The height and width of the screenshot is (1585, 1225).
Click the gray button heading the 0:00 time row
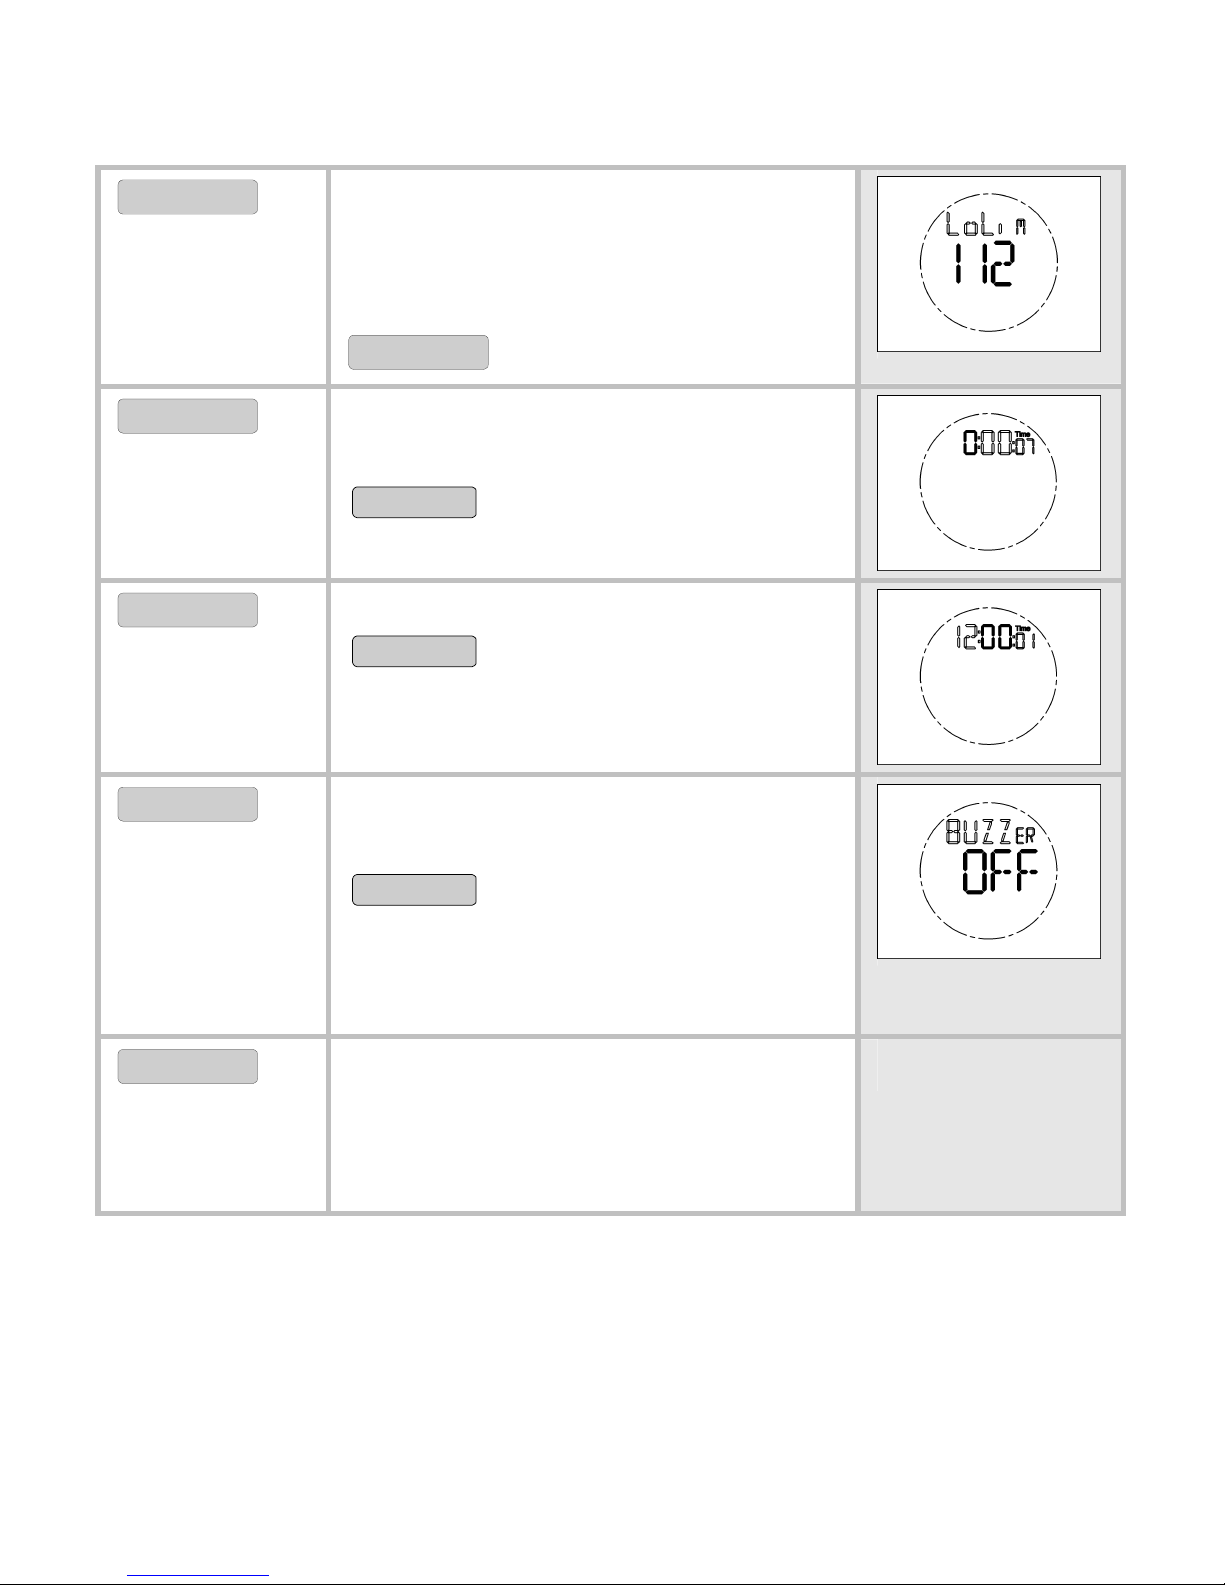click(x=188, y=416)
